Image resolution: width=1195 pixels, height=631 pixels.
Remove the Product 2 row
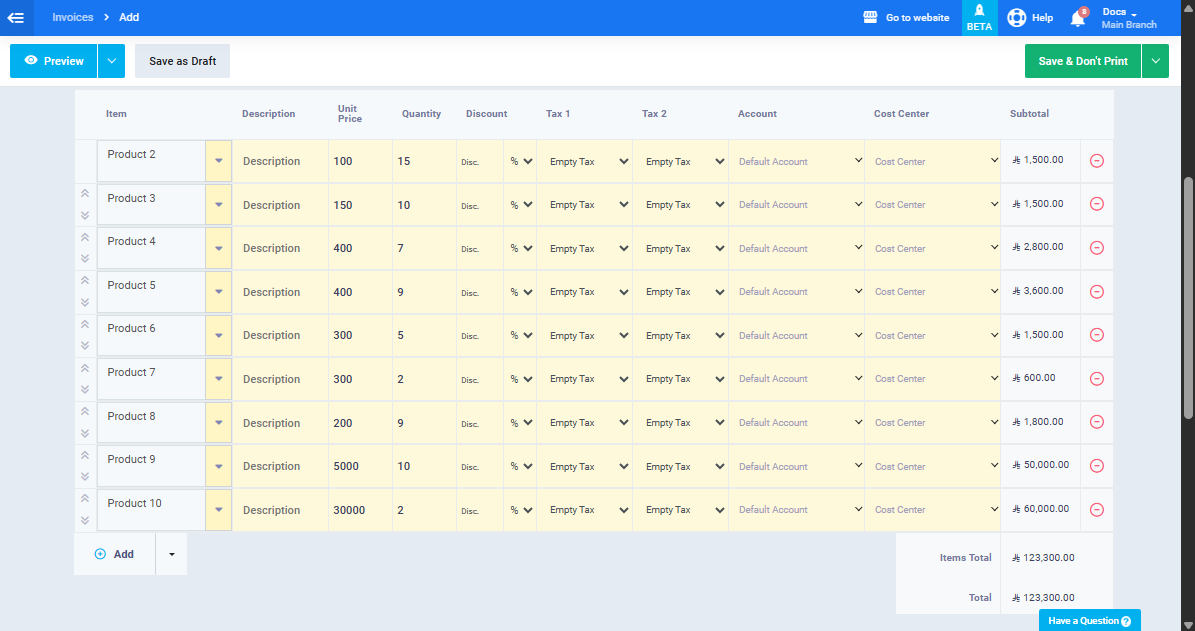(x=1096, y=161)
